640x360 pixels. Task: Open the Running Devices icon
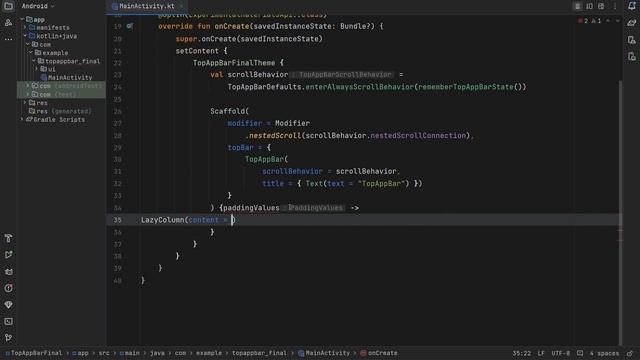point(632,56)
